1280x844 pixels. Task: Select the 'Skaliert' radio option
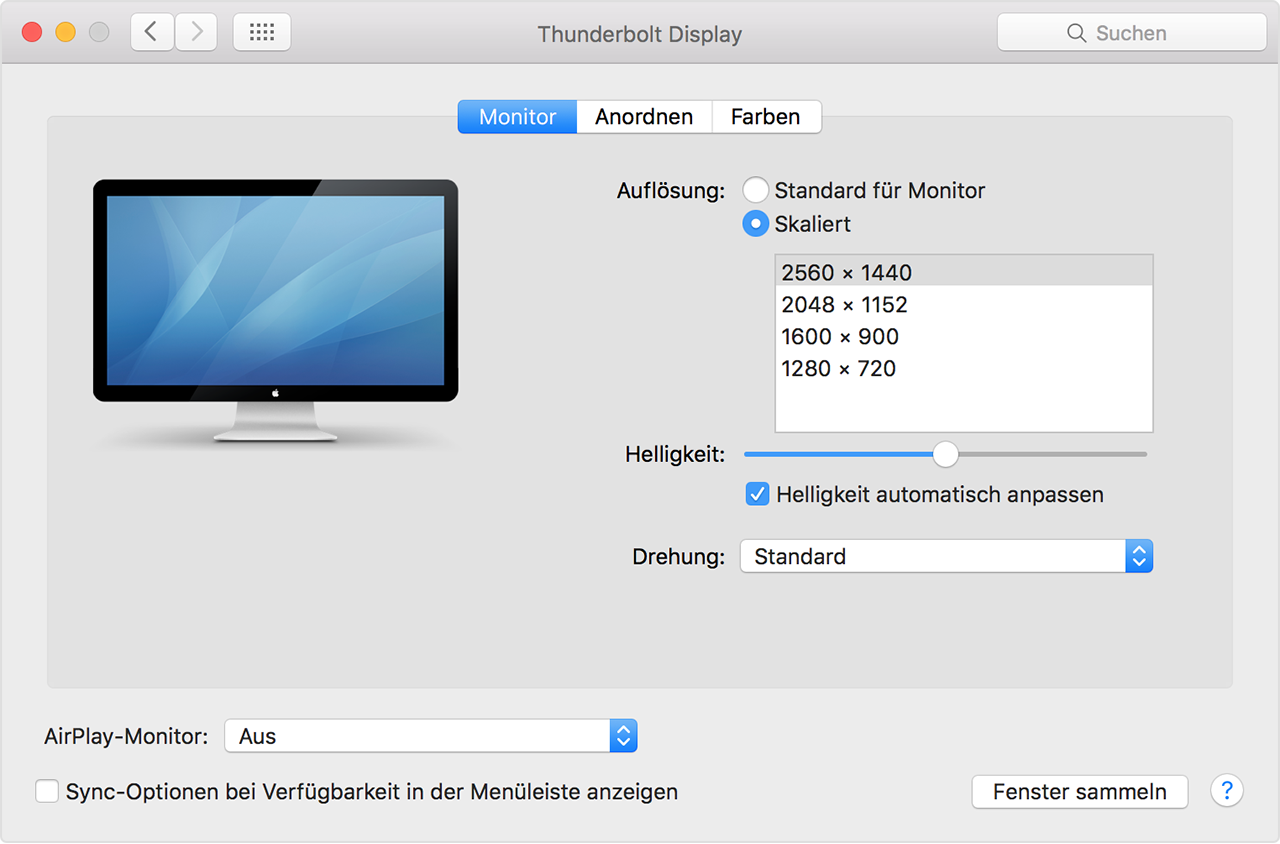click(756, 224)
